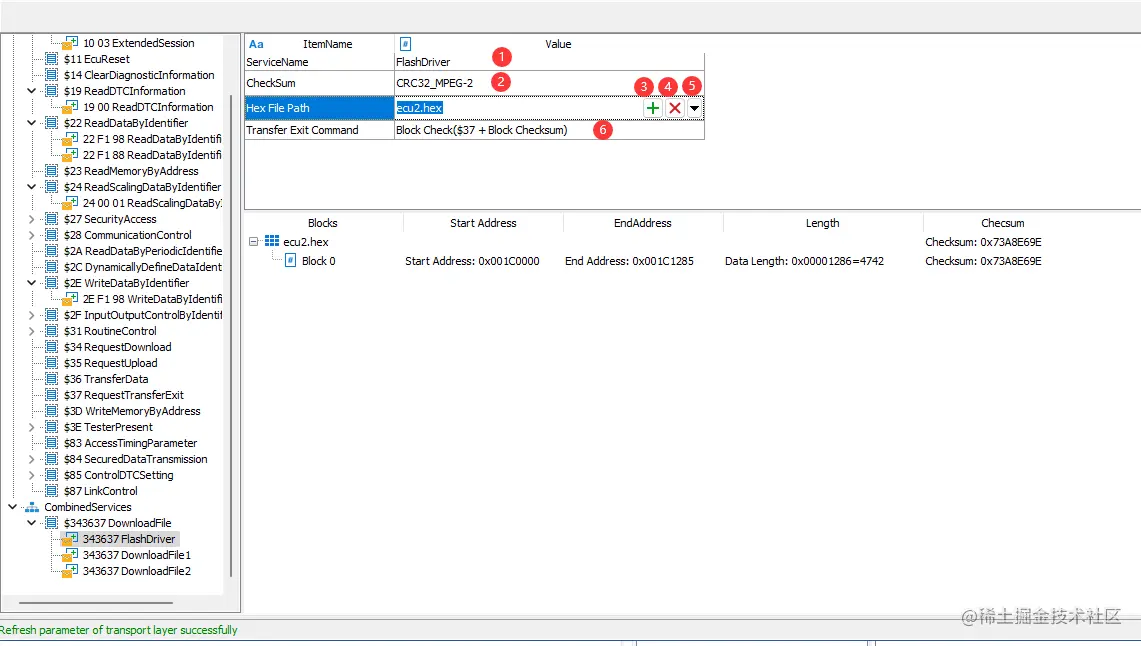The width and height of the screenshot is (1141, 646).
Task: Select the $11 EcuReset service icon
Action: coord(52,59)
